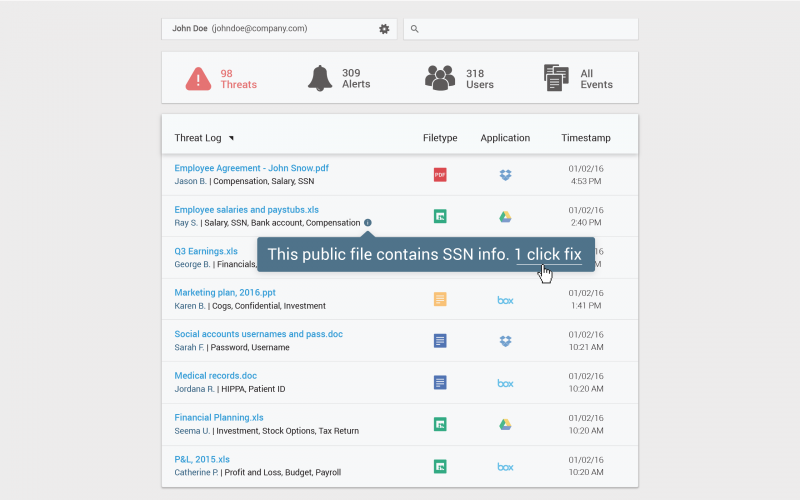Viewport: 800px width, 500px height.
Task: Click the Google Drive icon for Employee salaries
Action: point(505,216)
